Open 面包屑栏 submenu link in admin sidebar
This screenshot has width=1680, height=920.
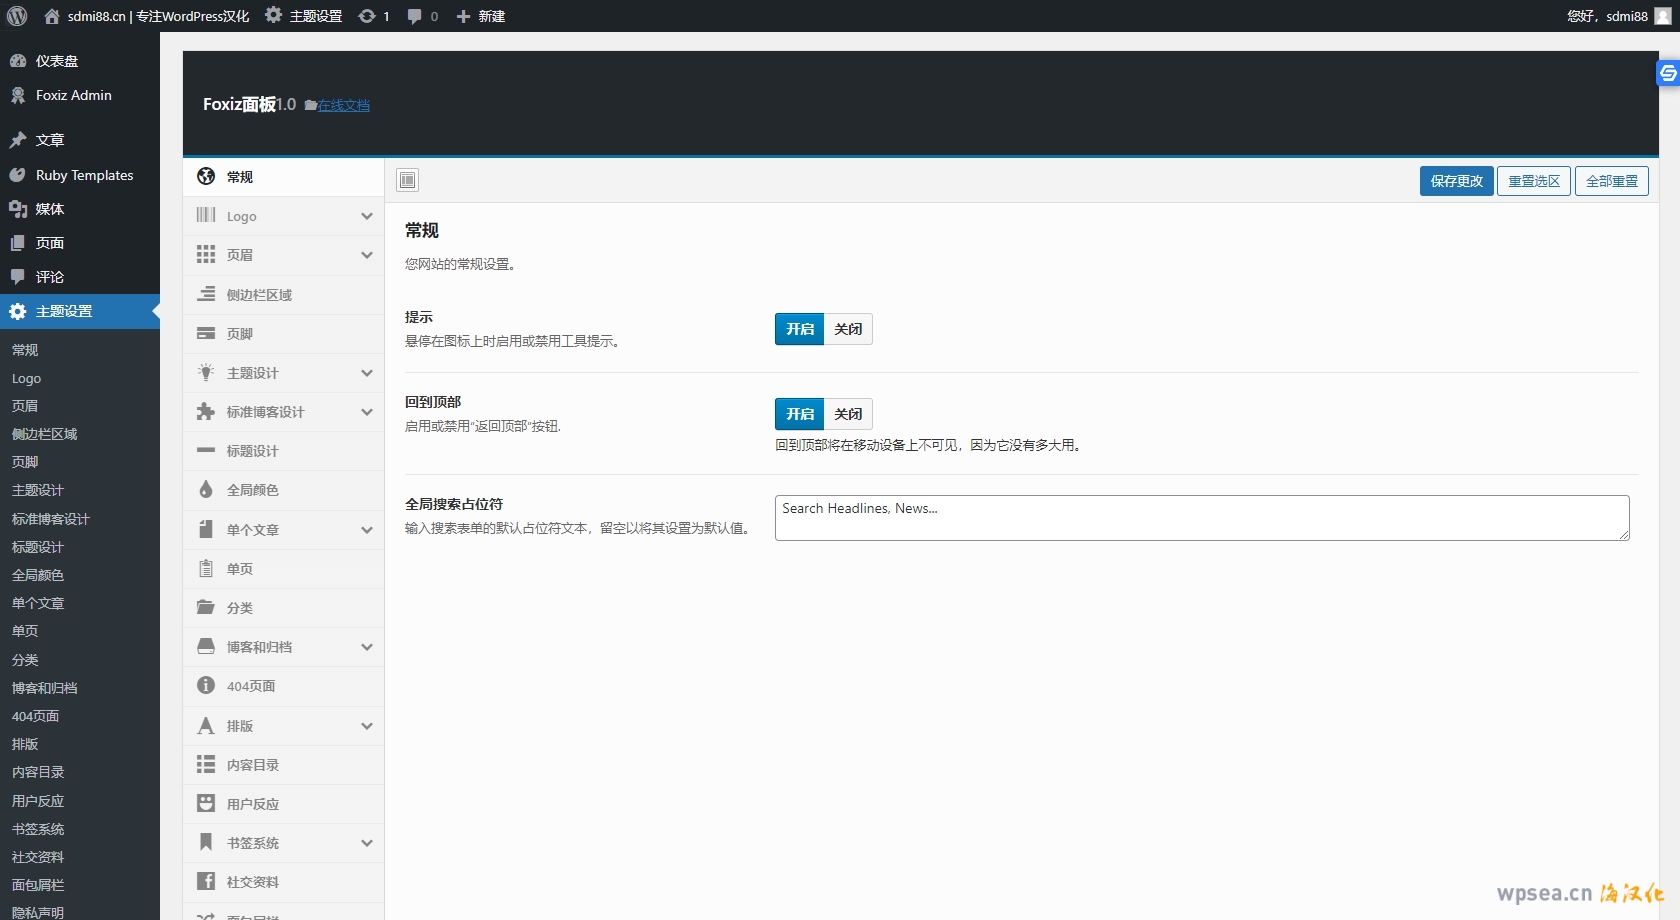tap(38, 885)
